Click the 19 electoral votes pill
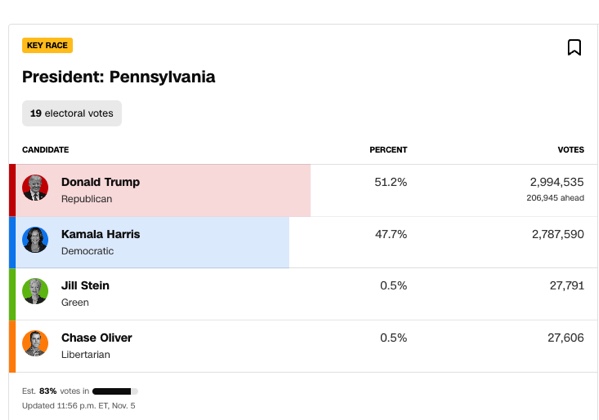The height and width of the screenshot is (420, 599). click(72, 114)
